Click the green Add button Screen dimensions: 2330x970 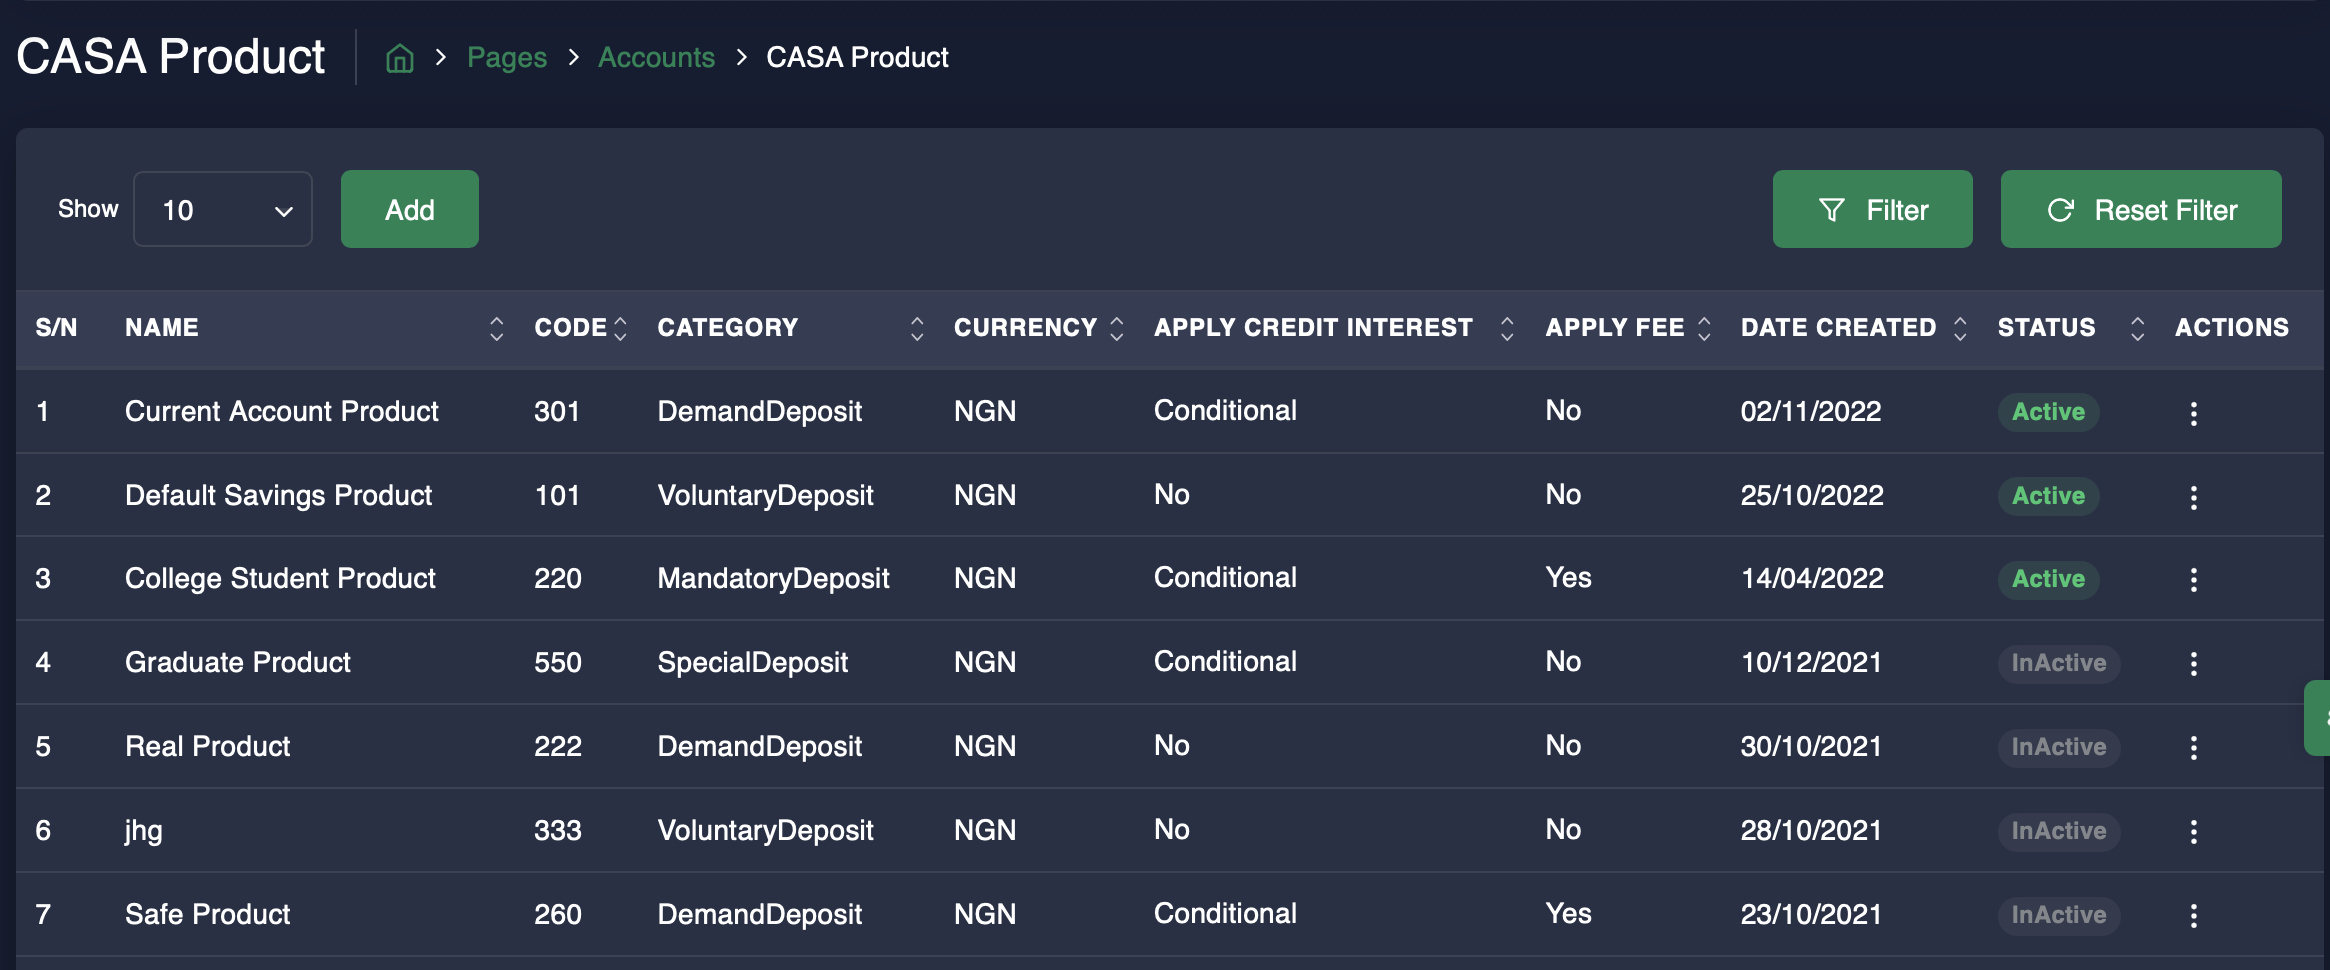[x=409, y=210]
